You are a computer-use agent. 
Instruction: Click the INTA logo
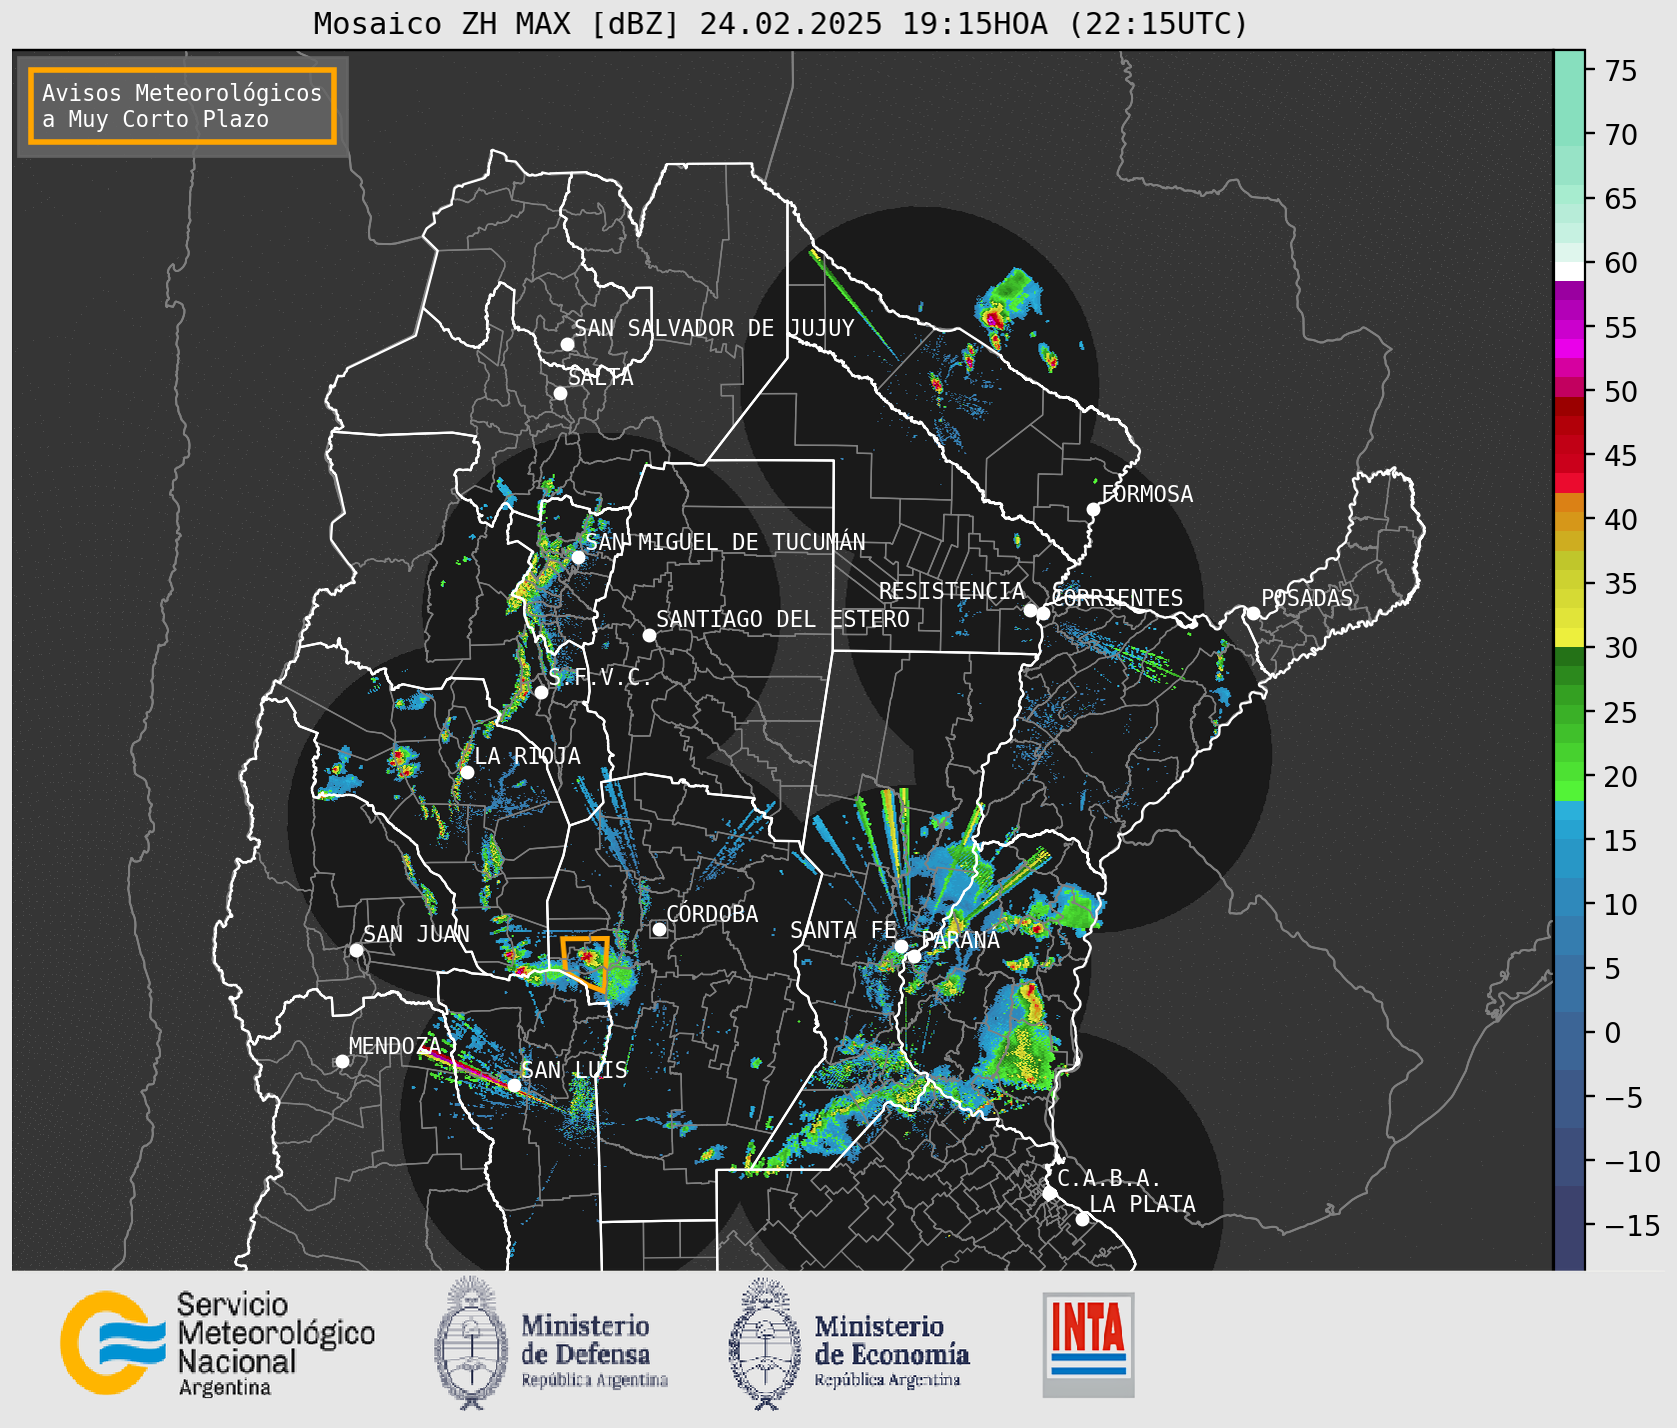(1088, 1345)
